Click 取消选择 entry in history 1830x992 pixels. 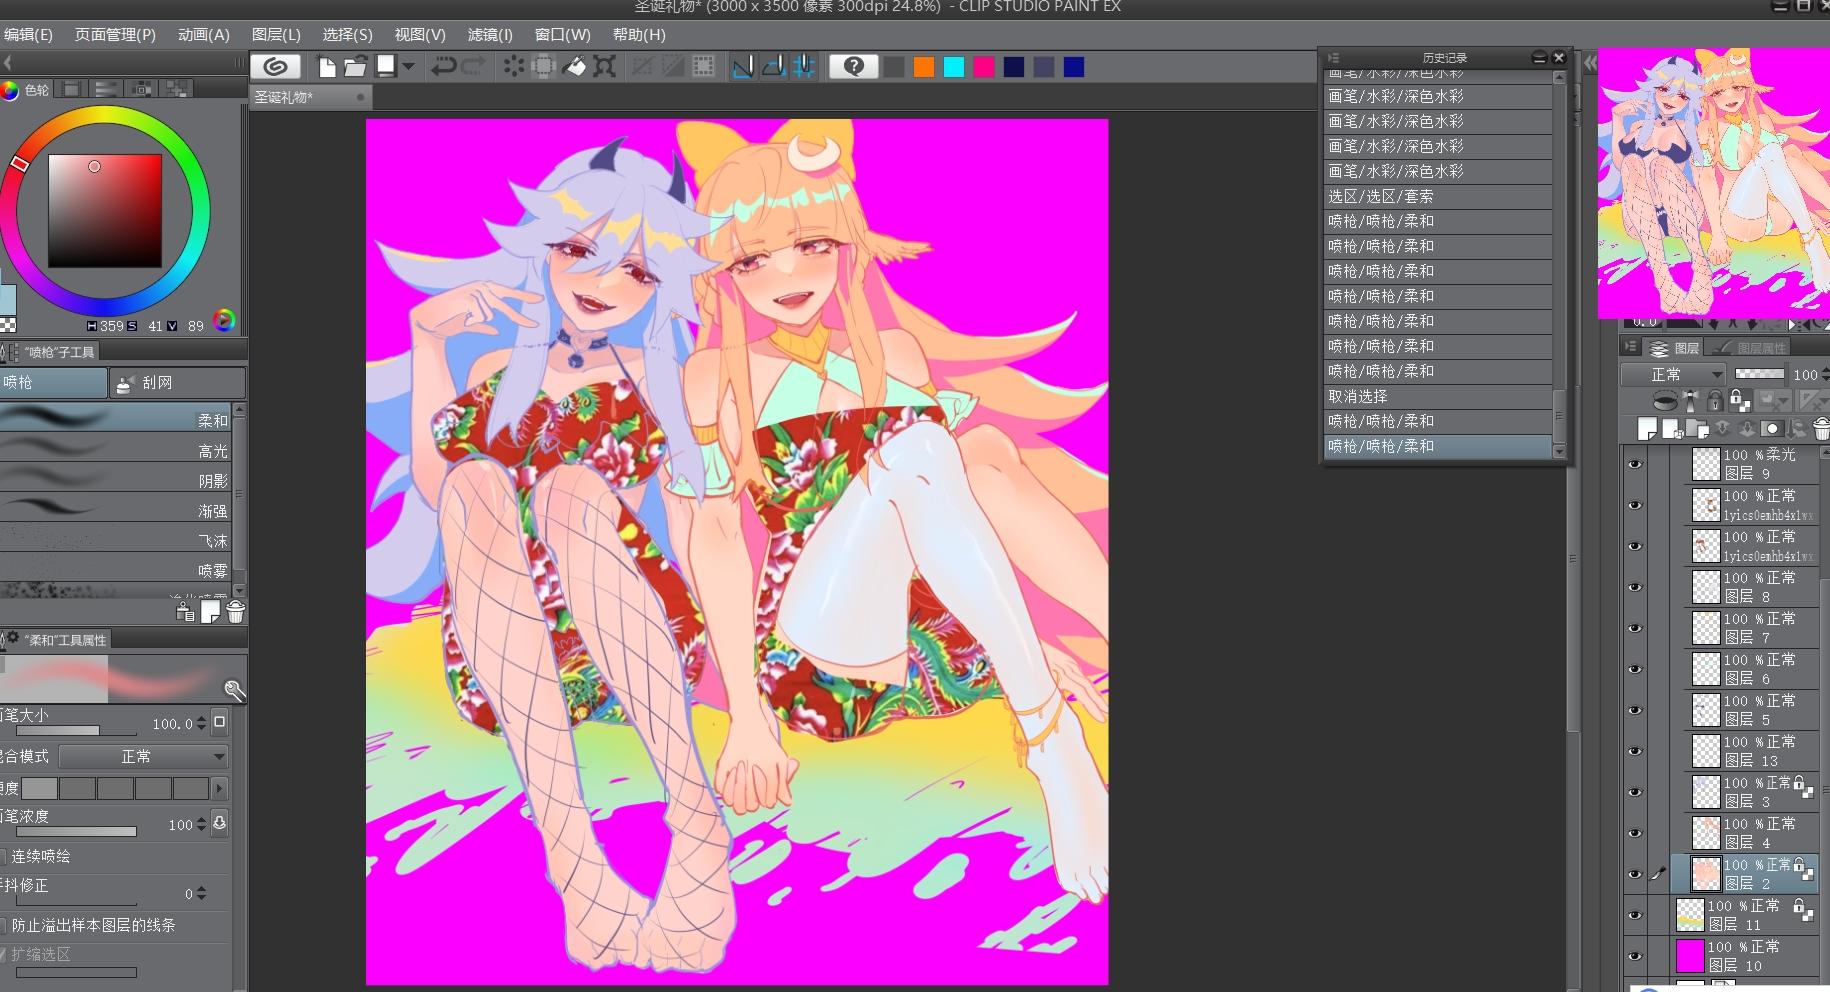(1438, 396)
